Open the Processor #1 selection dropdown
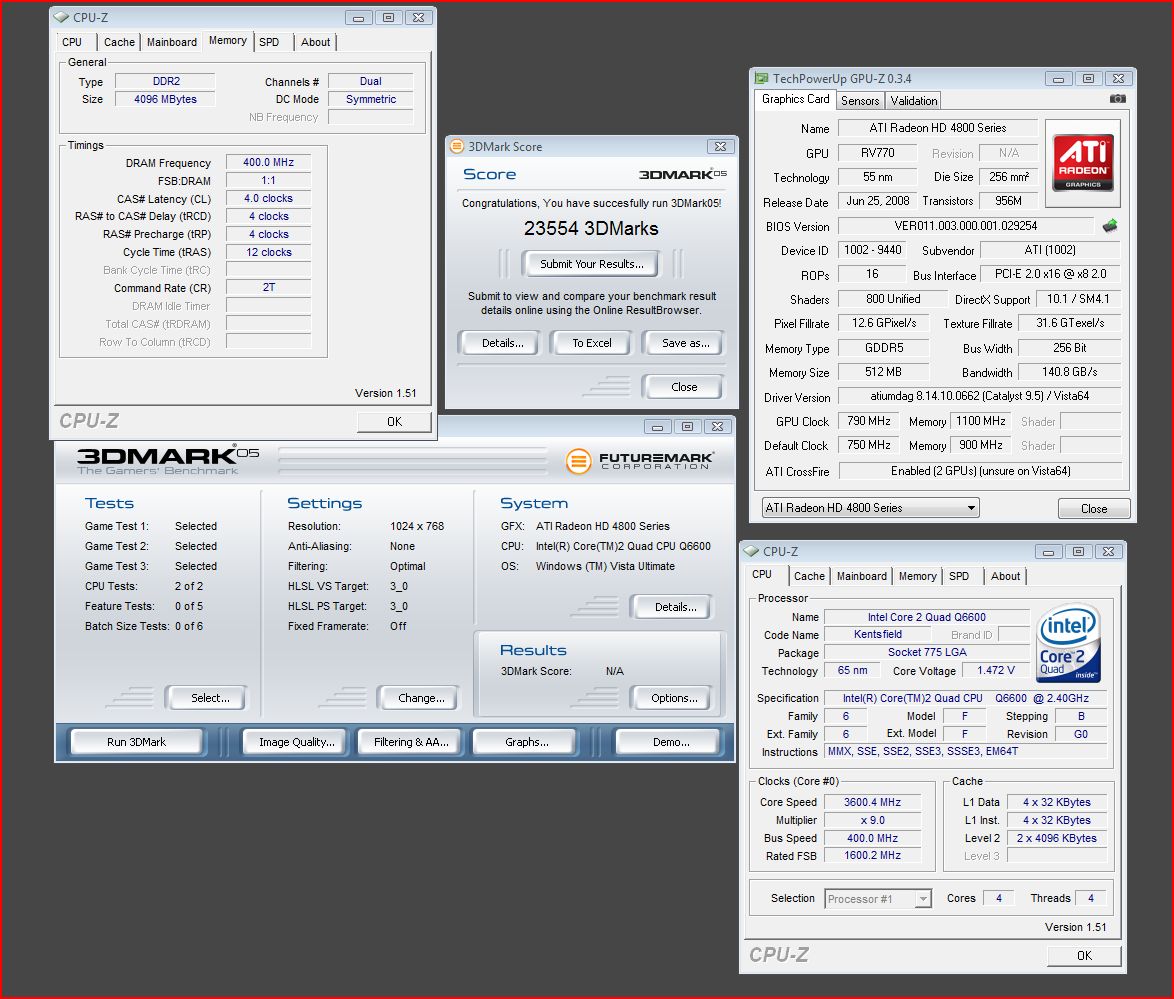This screenshot has height=999, width=1174. coord(878,898)
